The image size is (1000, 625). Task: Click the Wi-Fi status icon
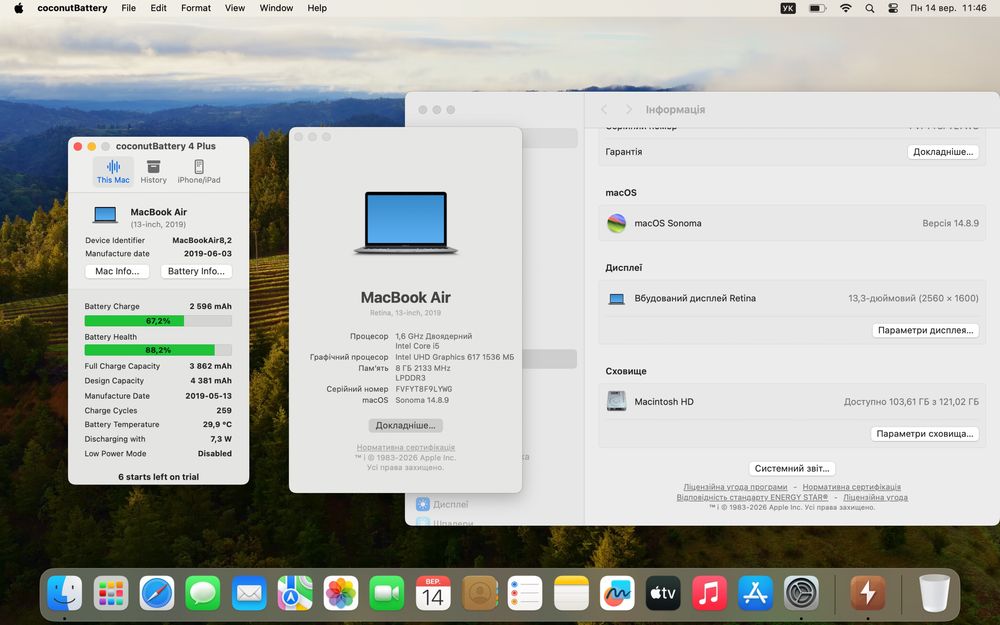point(846,8)
